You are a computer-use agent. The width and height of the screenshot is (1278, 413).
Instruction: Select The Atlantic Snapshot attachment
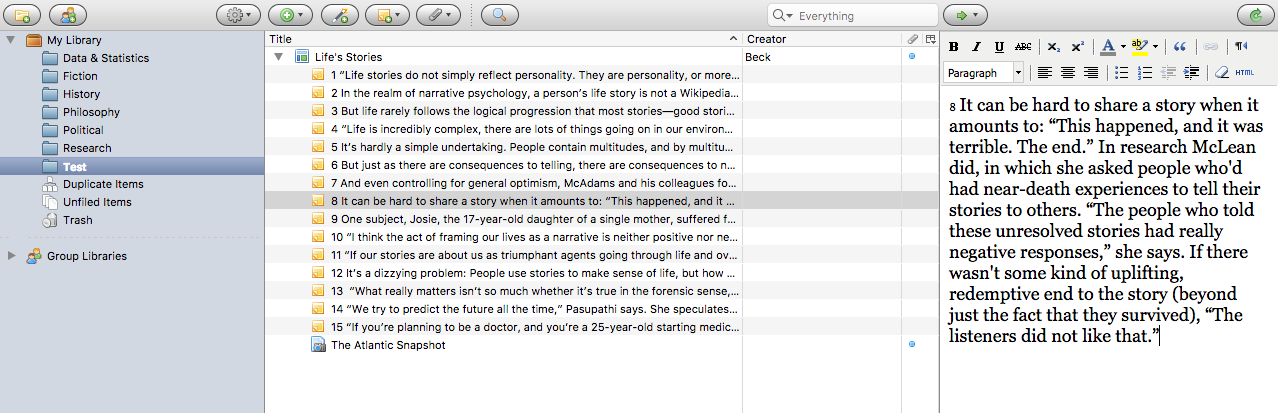click(388, 345)
